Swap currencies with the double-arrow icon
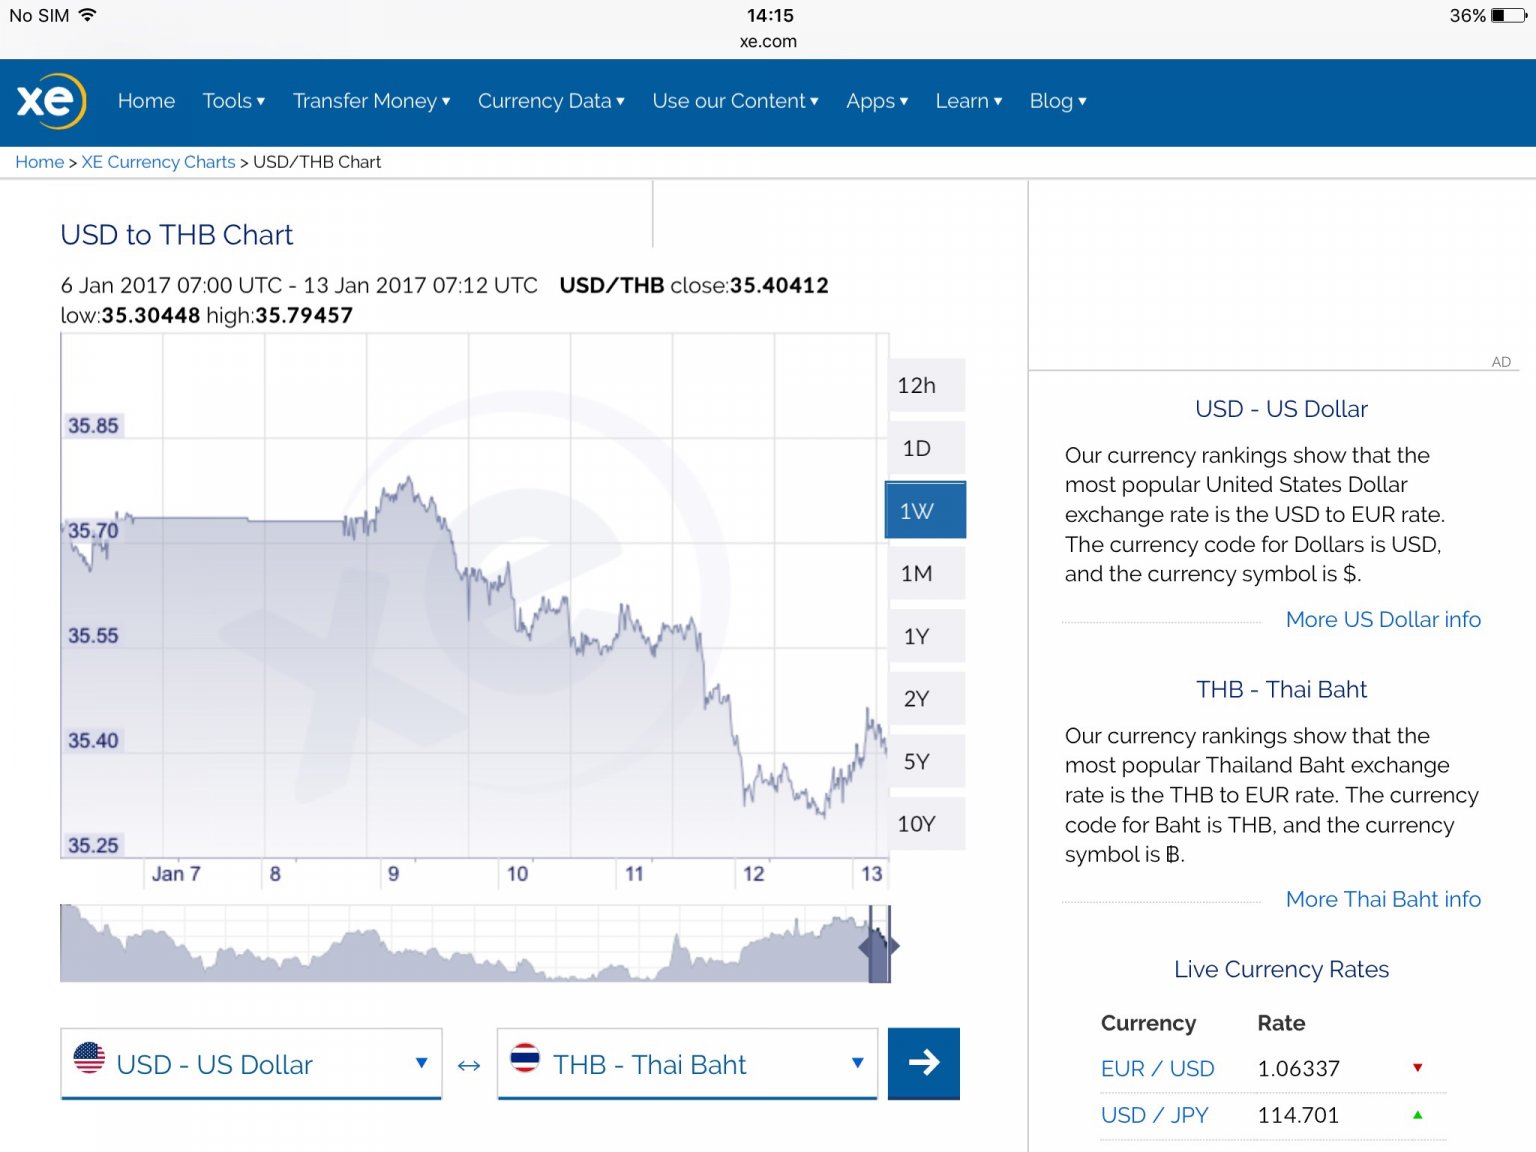The width and height of the screenshot is (1536, 1152). [x=469, y=1066]
